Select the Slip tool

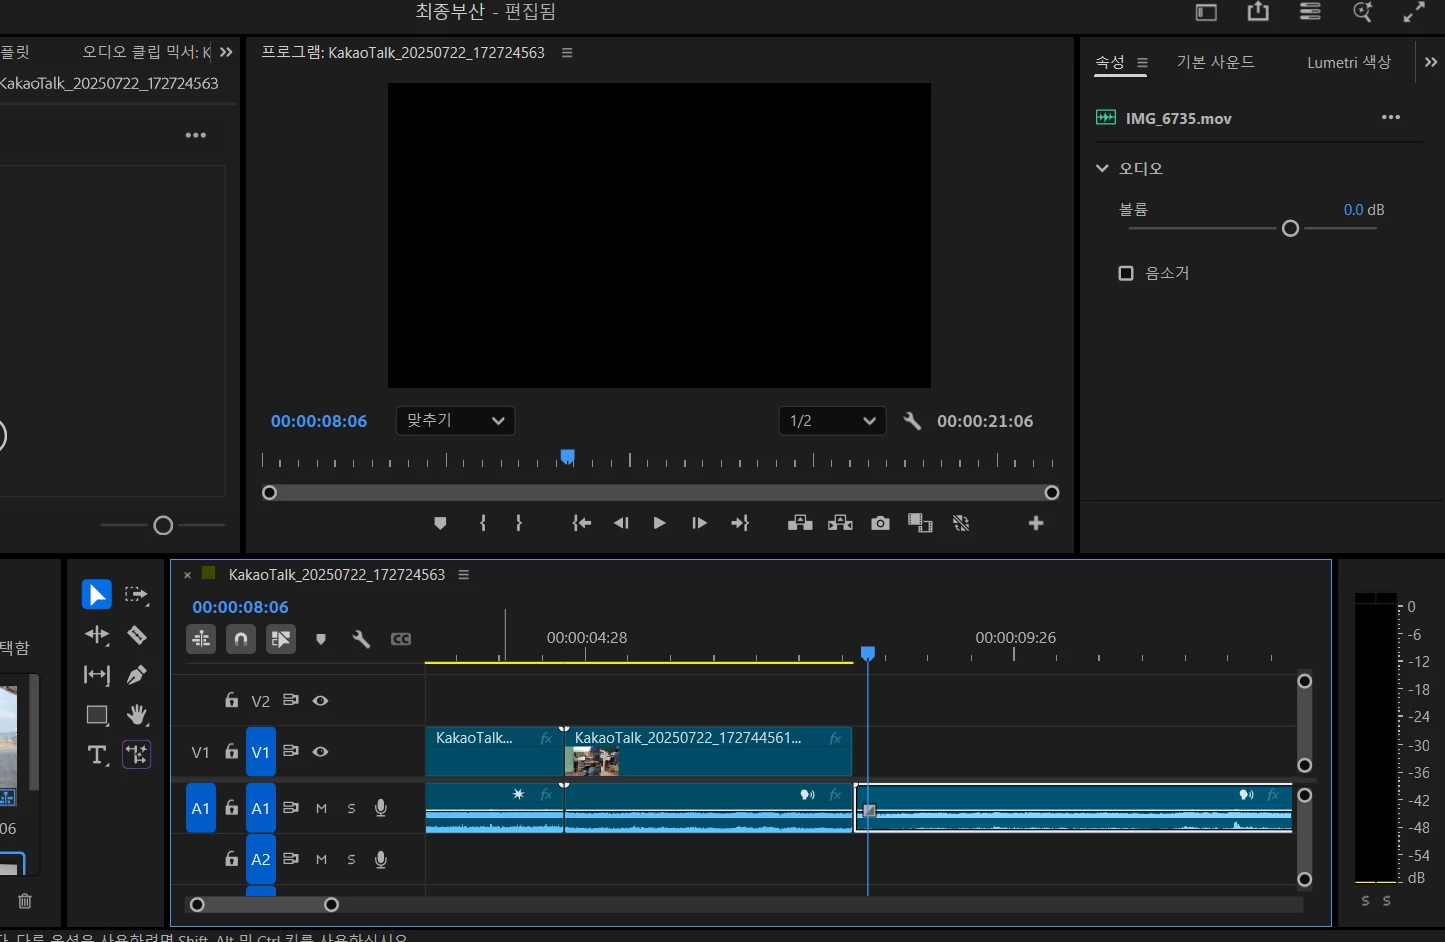pyautogui.click(x=97, y=675)
